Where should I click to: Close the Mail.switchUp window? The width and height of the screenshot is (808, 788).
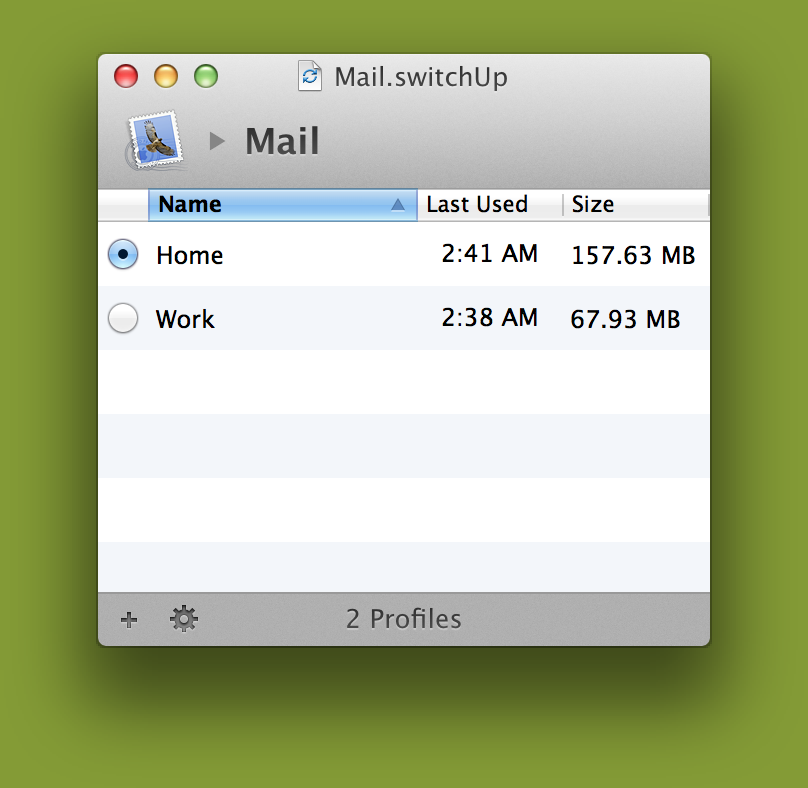tap(126, 76)
